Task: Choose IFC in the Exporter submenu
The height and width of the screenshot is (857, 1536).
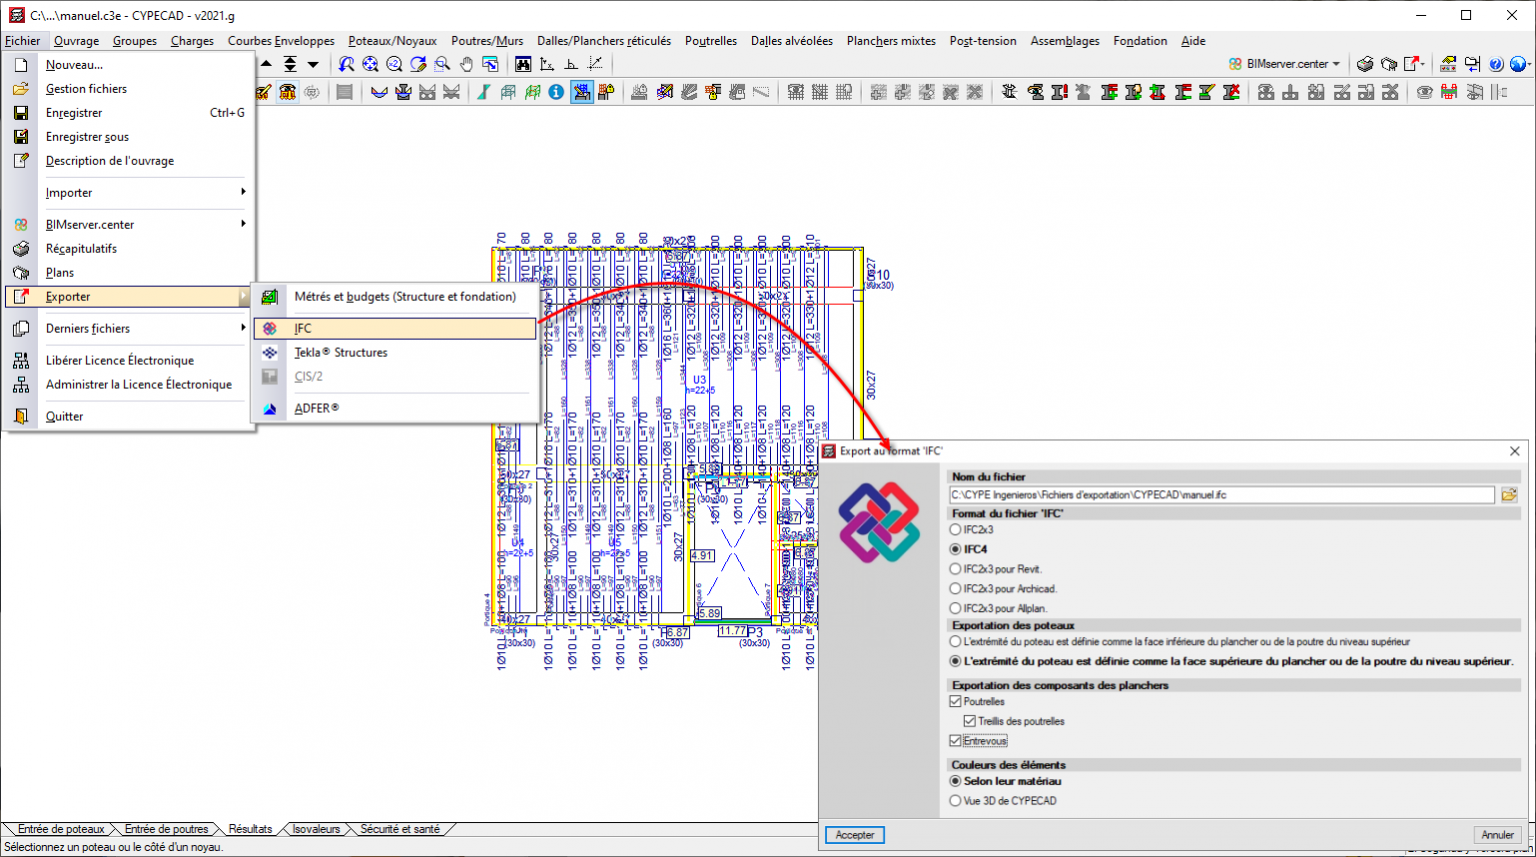Action: (395, 329)
